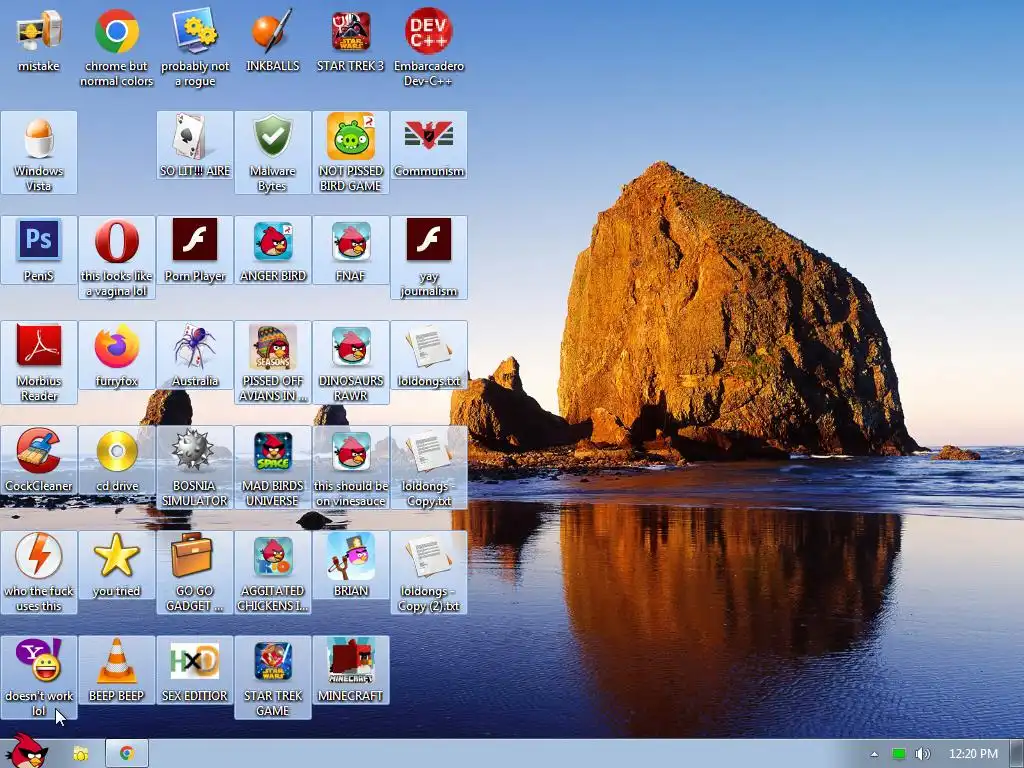Open 'chrome but normal colors' desktop shortcut
This screenshot has width=1024, height=768.
pyautogui.click(x=116, y=31)
